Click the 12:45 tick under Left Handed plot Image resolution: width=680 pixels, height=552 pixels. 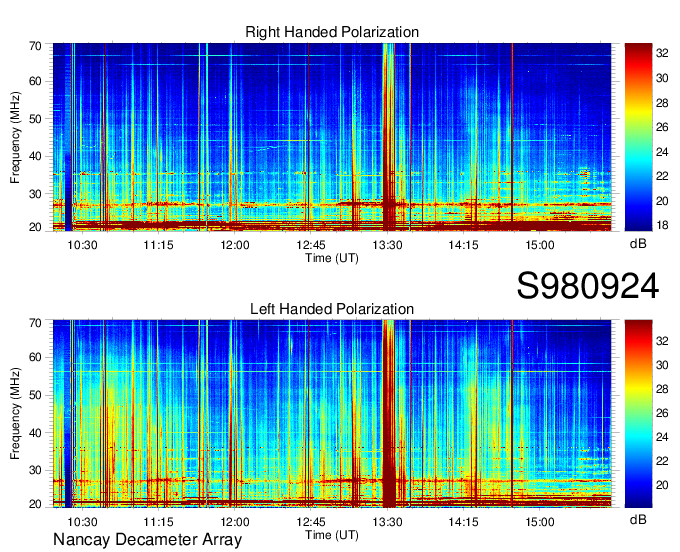point(311,522)
